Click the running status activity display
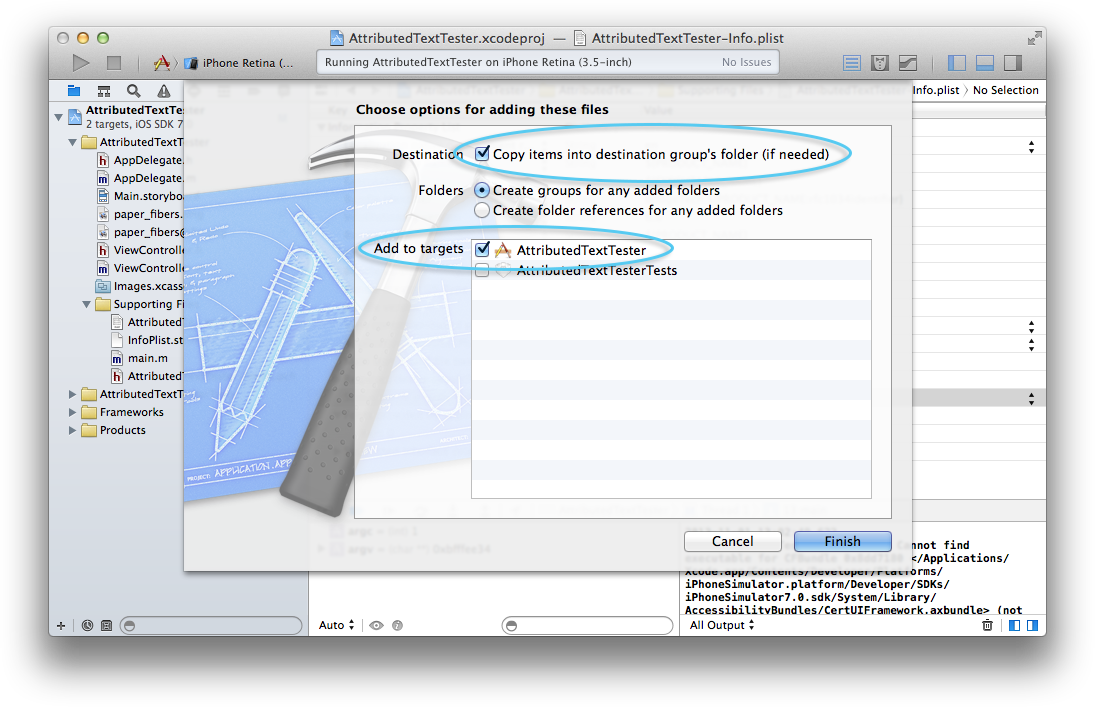The image size is (1095, 707). (548, 62)
